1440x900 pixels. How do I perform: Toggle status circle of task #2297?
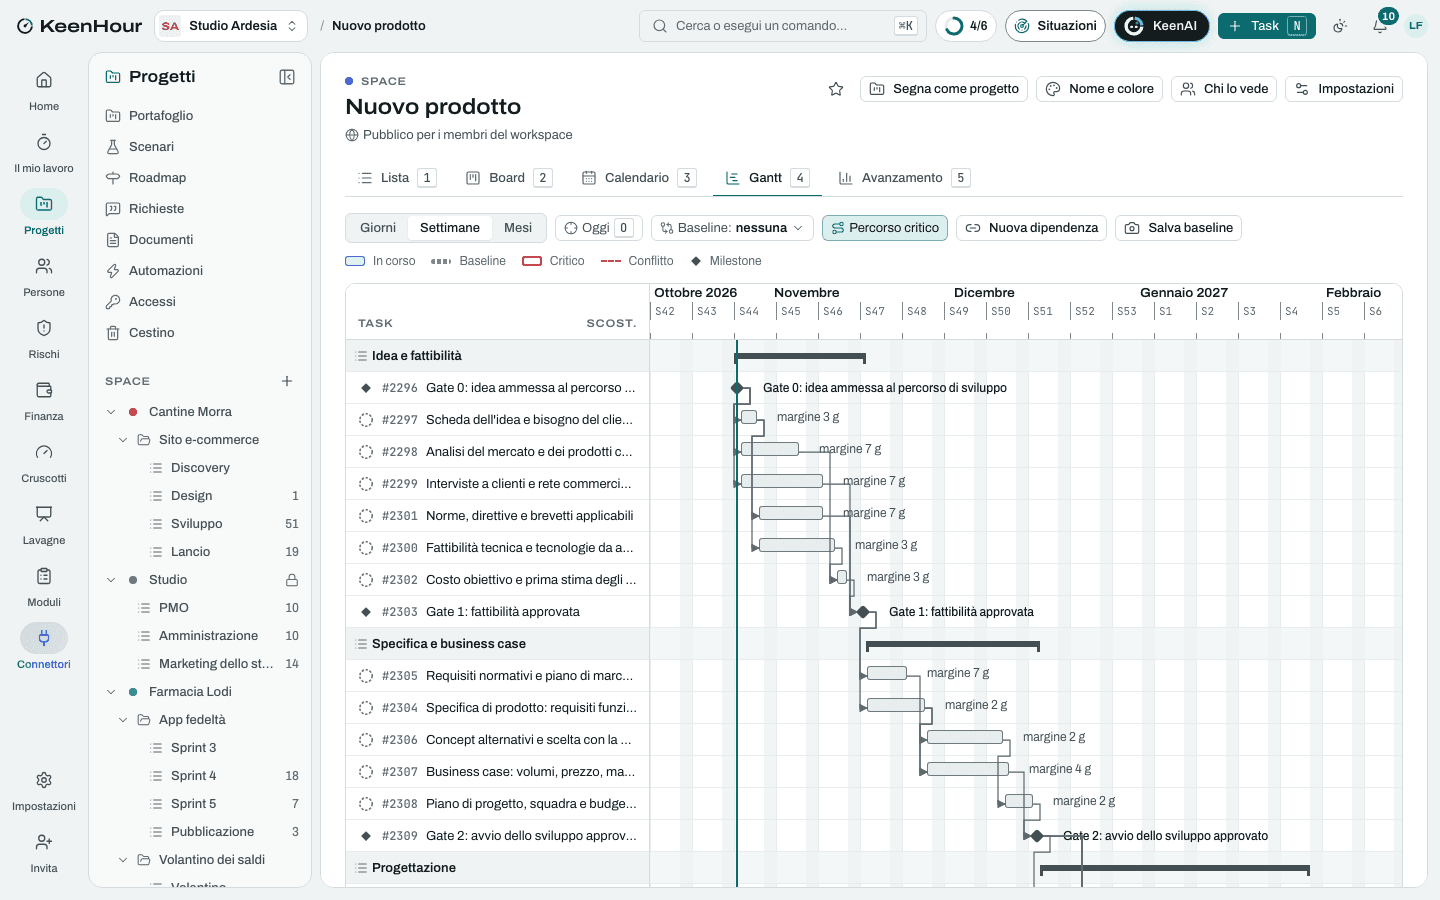point(366,420)
